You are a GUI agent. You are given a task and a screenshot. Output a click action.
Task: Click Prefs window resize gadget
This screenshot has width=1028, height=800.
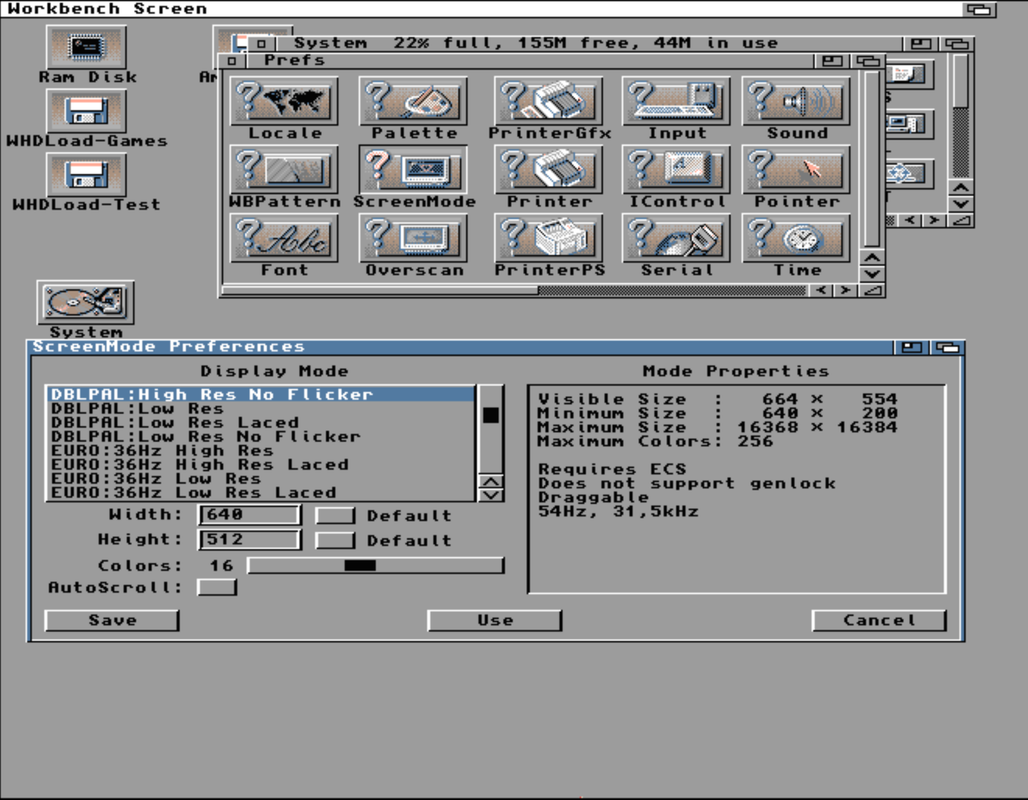(871, 290)
